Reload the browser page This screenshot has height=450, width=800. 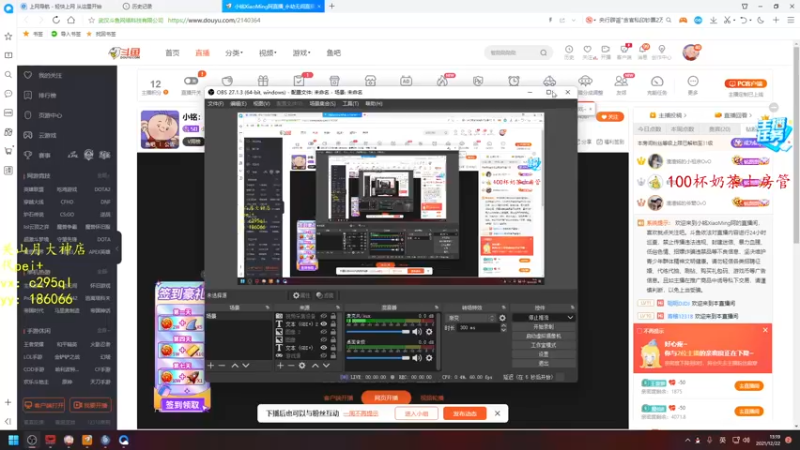(x=56, y=20)
